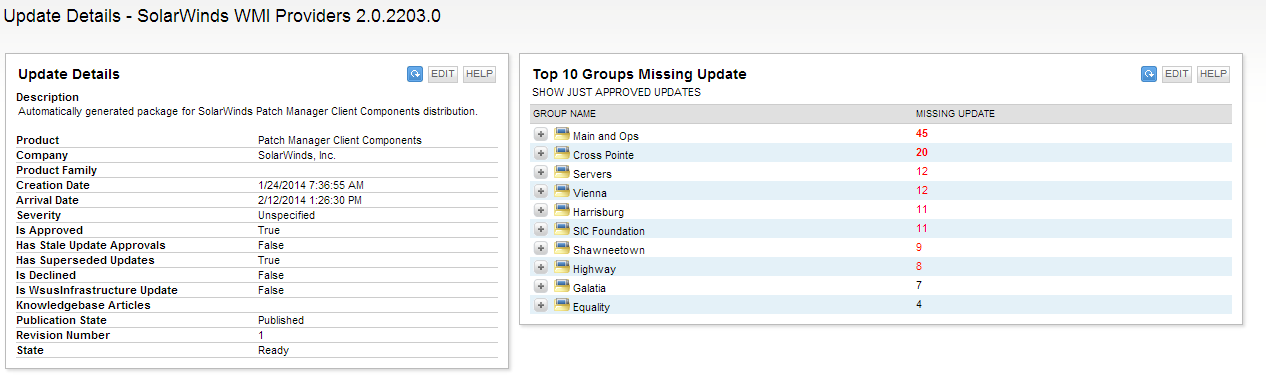Expand the Galatia group row
Viewport: 1266px width, 377px height.
pos(540,287)
